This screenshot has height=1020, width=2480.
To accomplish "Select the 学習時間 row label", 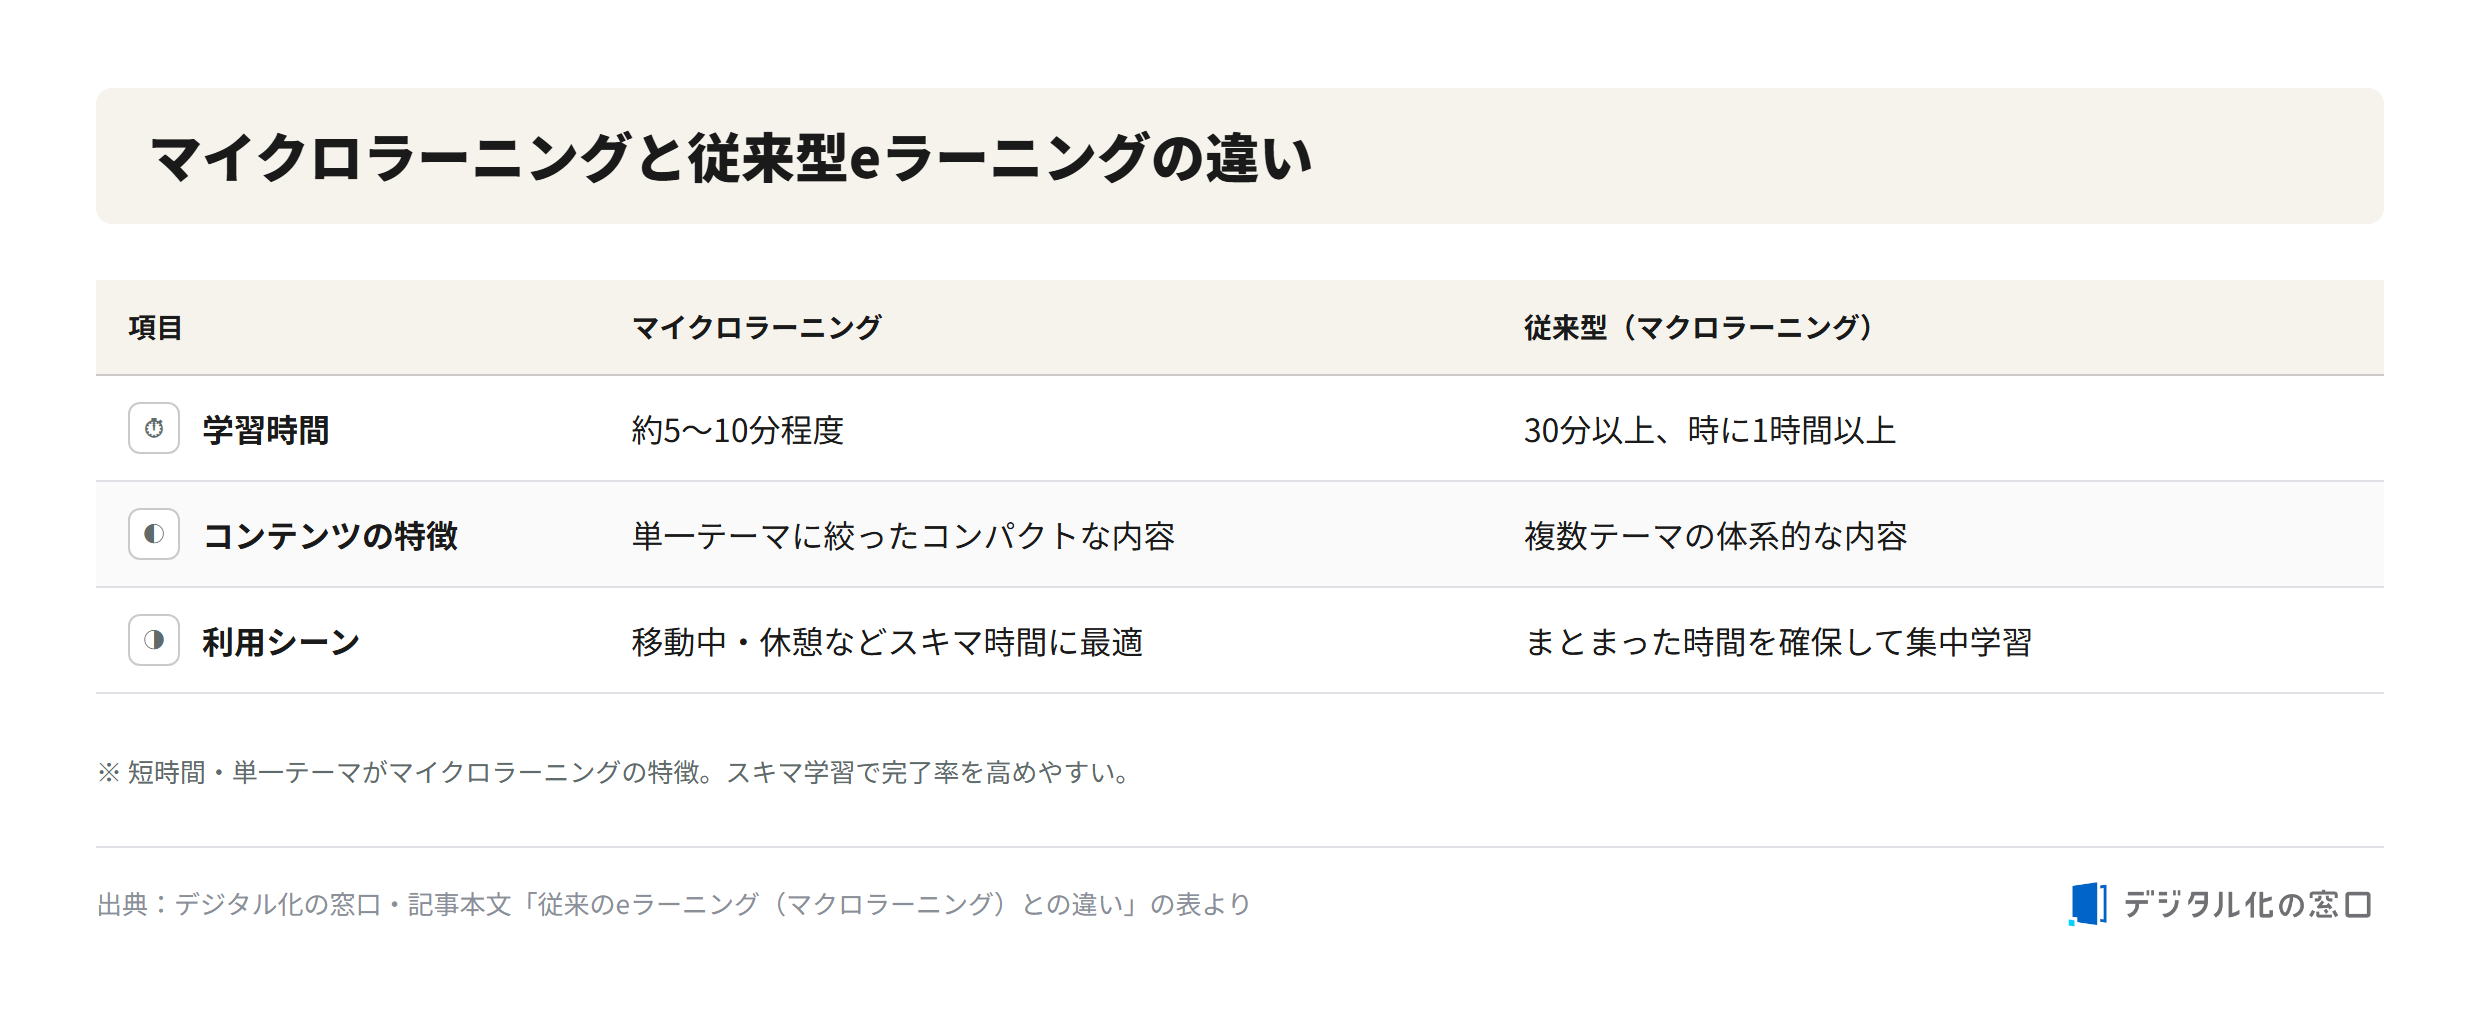I will click(x=266, y=430).
